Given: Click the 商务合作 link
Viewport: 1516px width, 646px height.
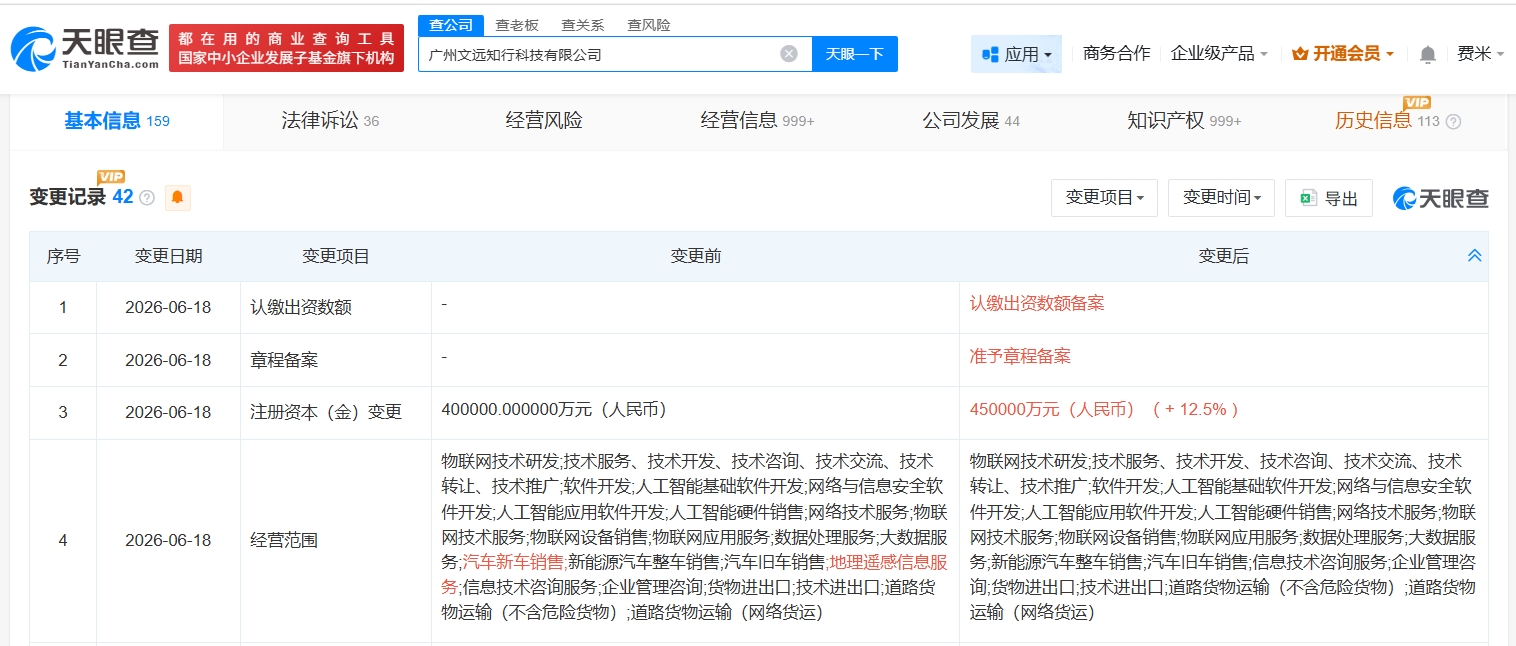Looking at the screenshot, I should (x=1116, y=54).
